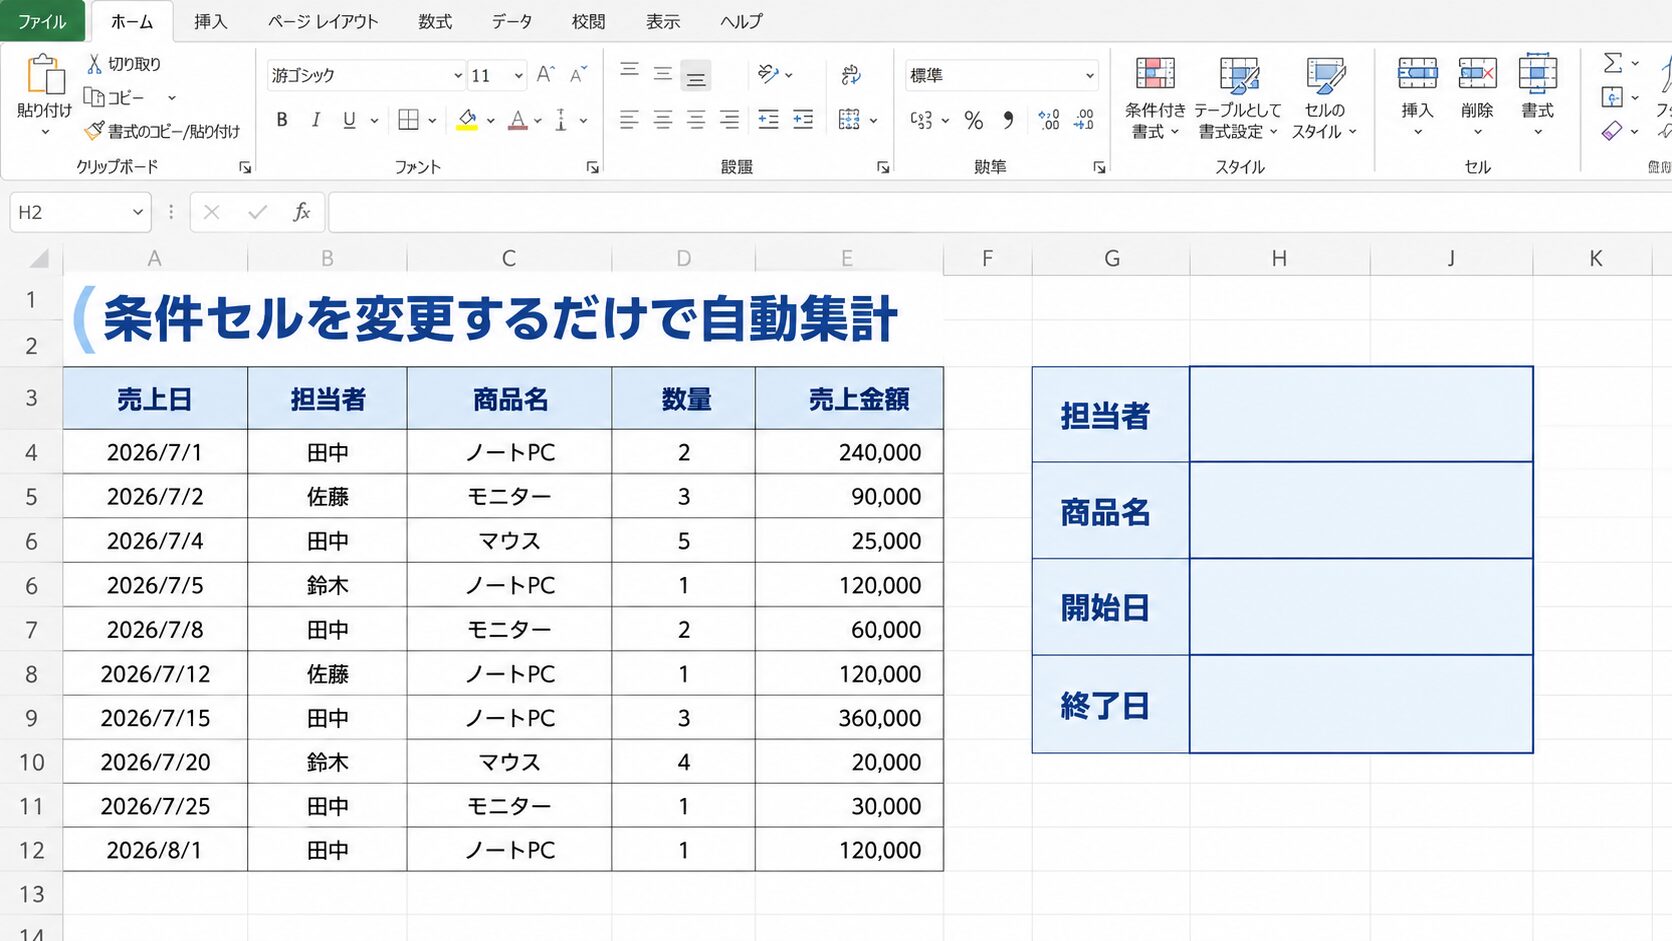Align text right
The image size is (1672, 941).
click(730, 120)
